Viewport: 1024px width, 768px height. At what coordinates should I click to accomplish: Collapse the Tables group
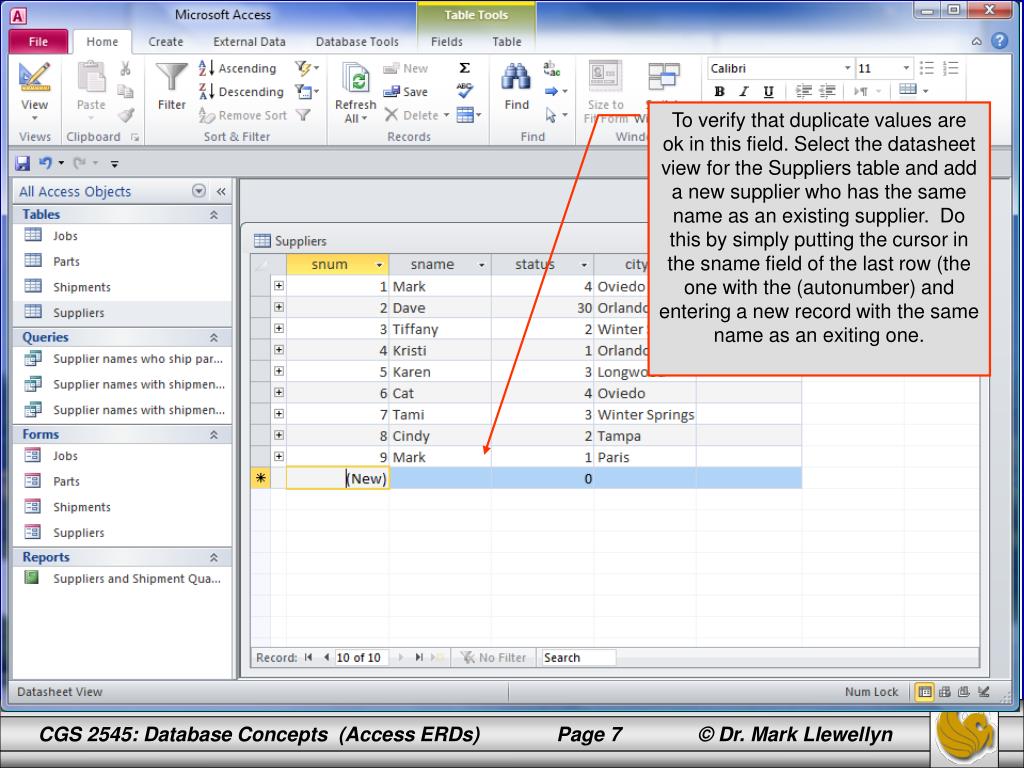tap(214, 215)
